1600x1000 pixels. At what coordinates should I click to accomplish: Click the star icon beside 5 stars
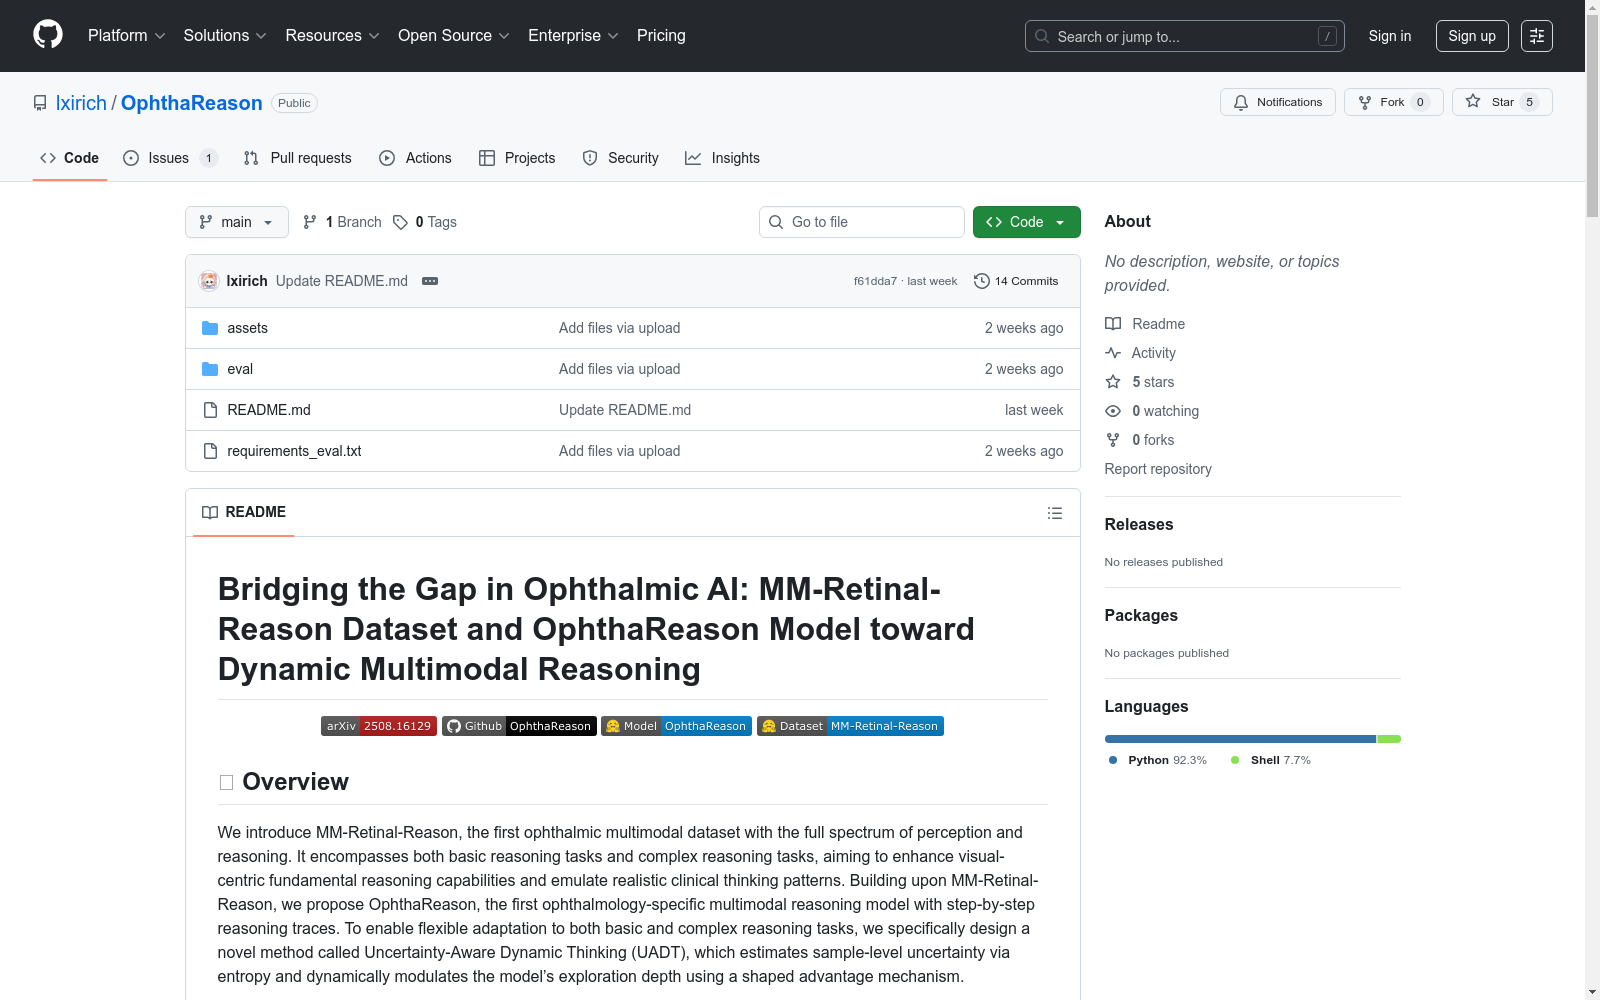pyautogui.click(x=1113, y=382)
